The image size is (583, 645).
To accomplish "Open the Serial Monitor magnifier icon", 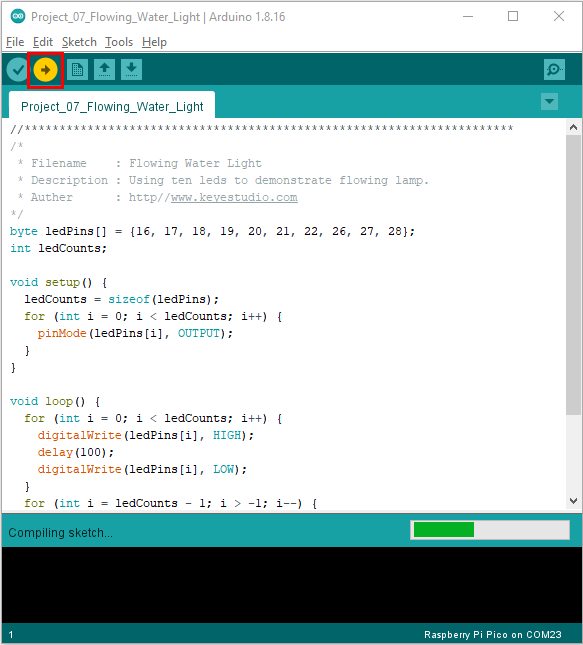I will click(x=554, y=70).
